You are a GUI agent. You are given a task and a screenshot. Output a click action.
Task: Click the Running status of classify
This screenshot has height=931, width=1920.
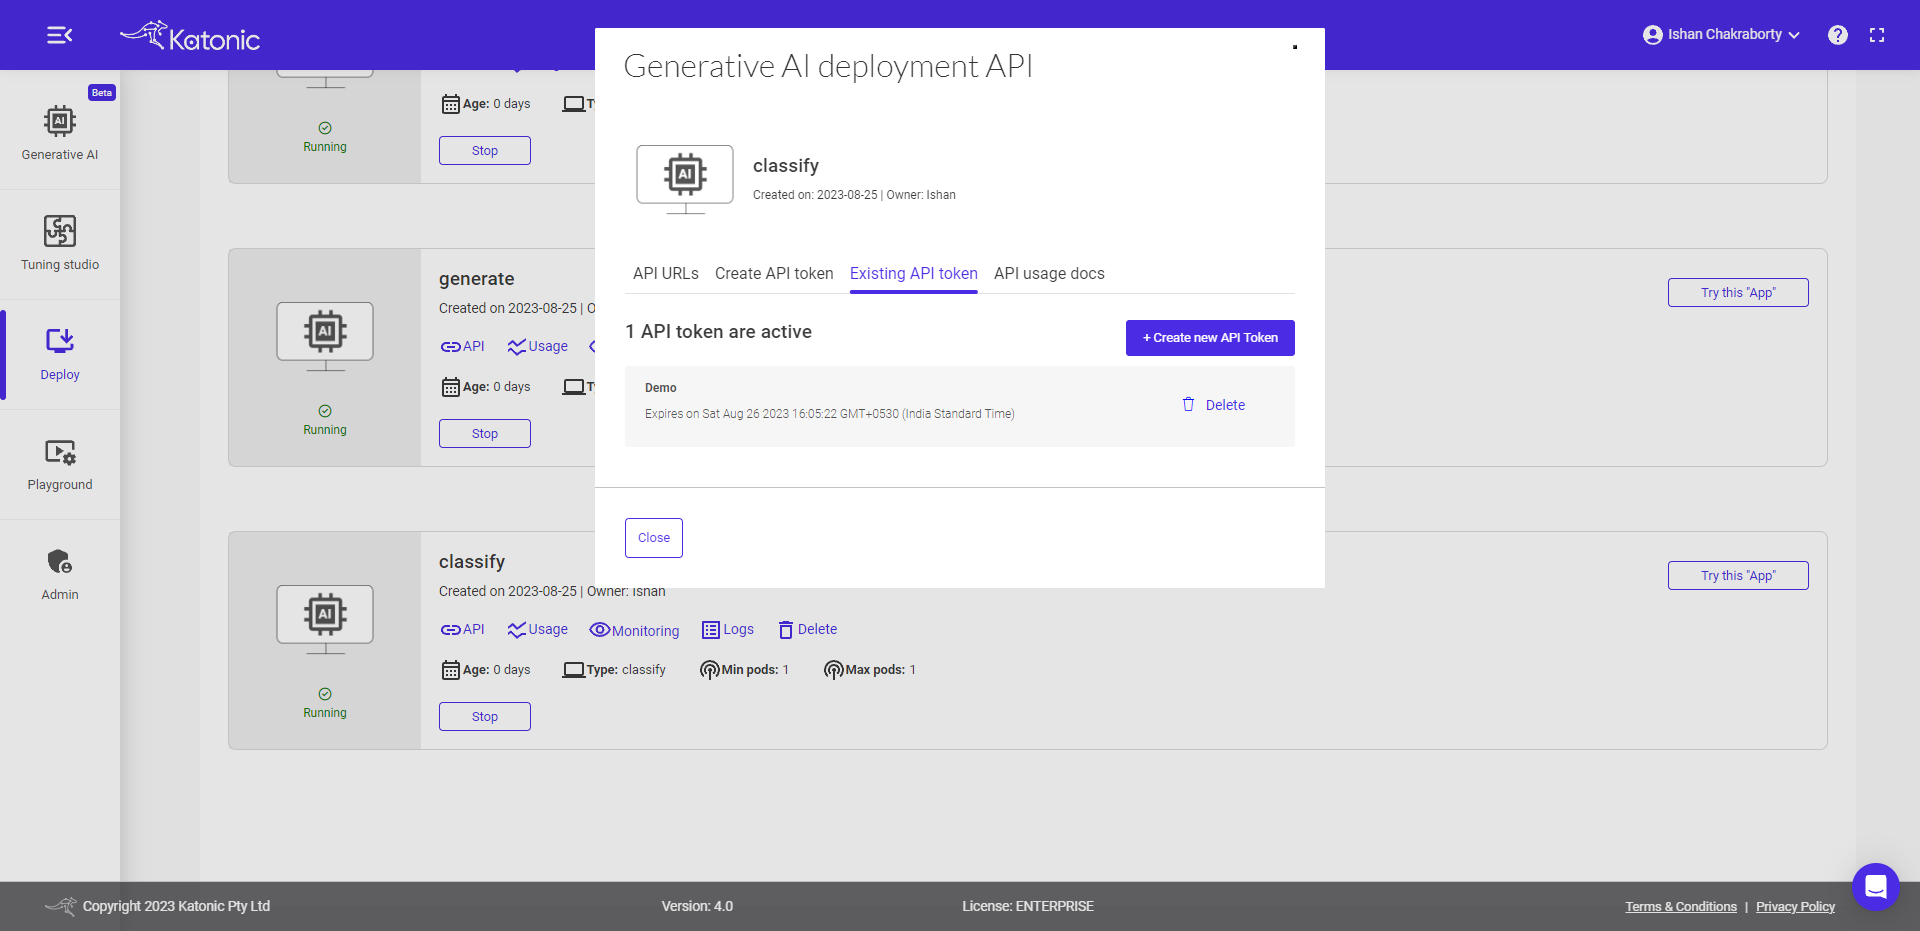click(325, 704)
